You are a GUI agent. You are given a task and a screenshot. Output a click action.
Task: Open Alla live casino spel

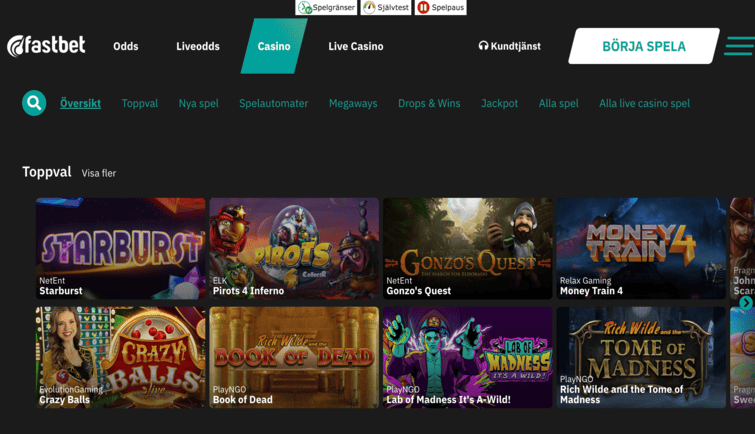tap(644, 103)
